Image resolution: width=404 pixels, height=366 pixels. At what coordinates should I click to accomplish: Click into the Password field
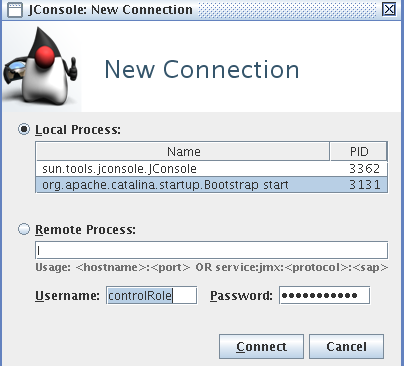click(x=324, y=295)
